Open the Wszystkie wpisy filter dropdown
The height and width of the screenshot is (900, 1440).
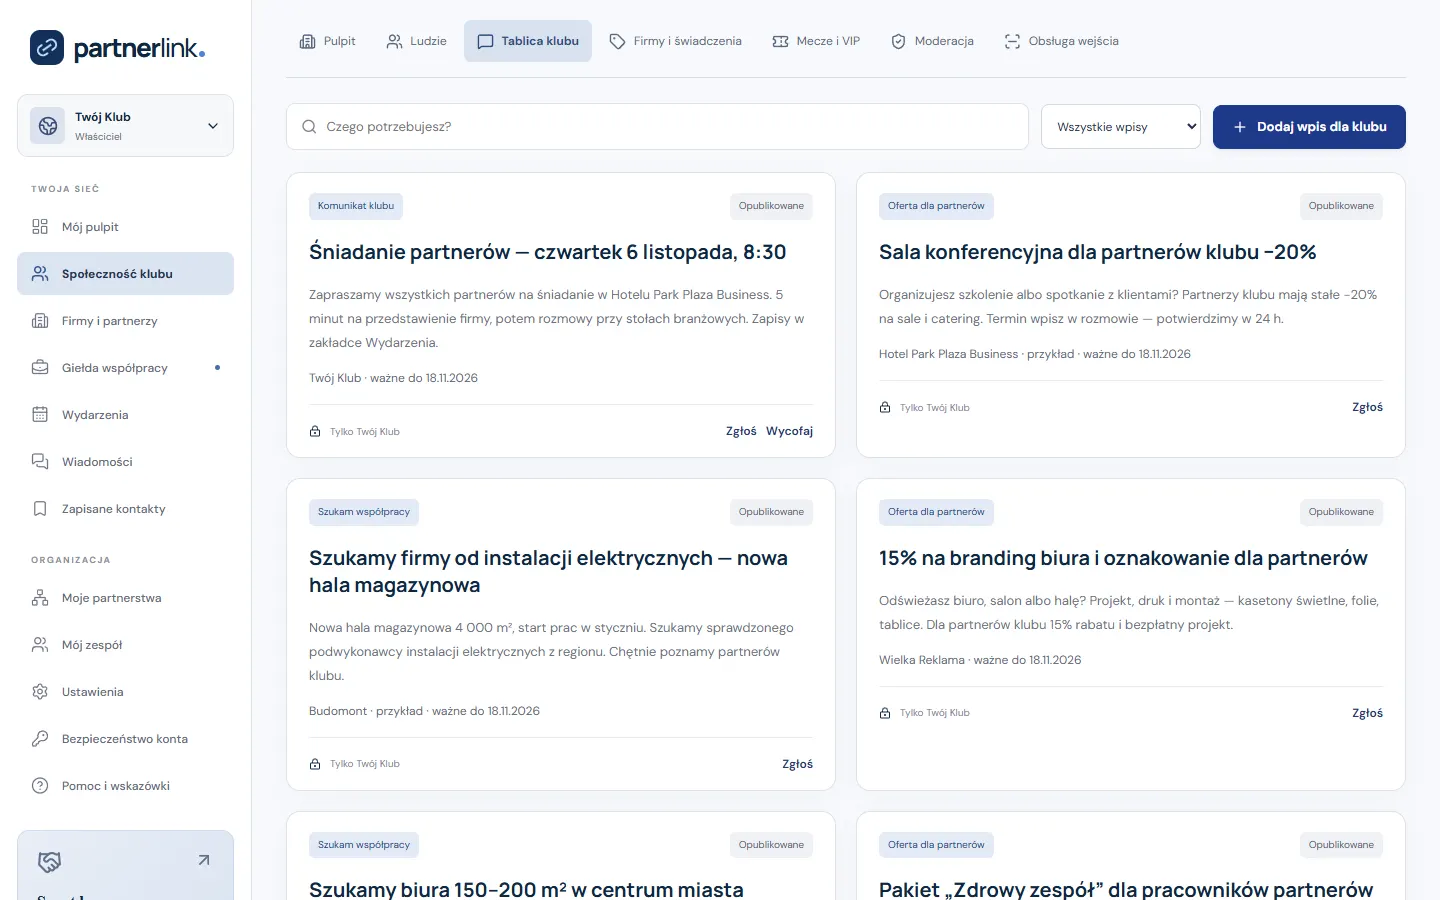1121,127
